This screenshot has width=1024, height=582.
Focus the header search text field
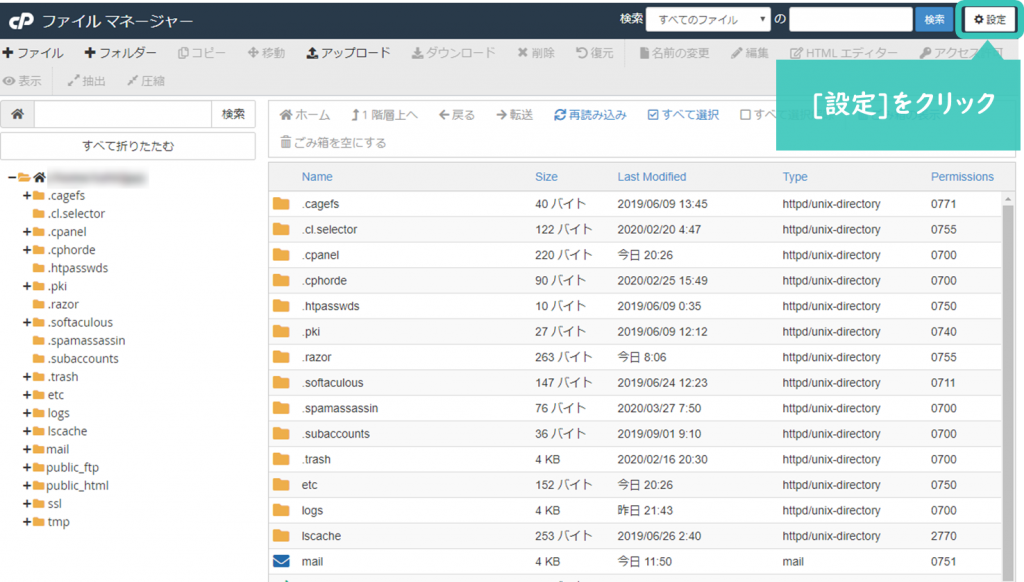[x=850, y=20]
